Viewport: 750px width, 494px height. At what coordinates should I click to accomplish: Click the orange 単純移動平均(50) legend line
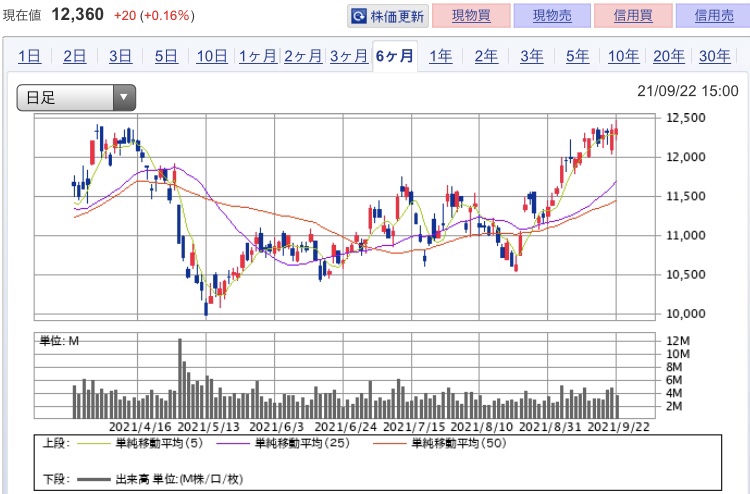tap(389, 443)
